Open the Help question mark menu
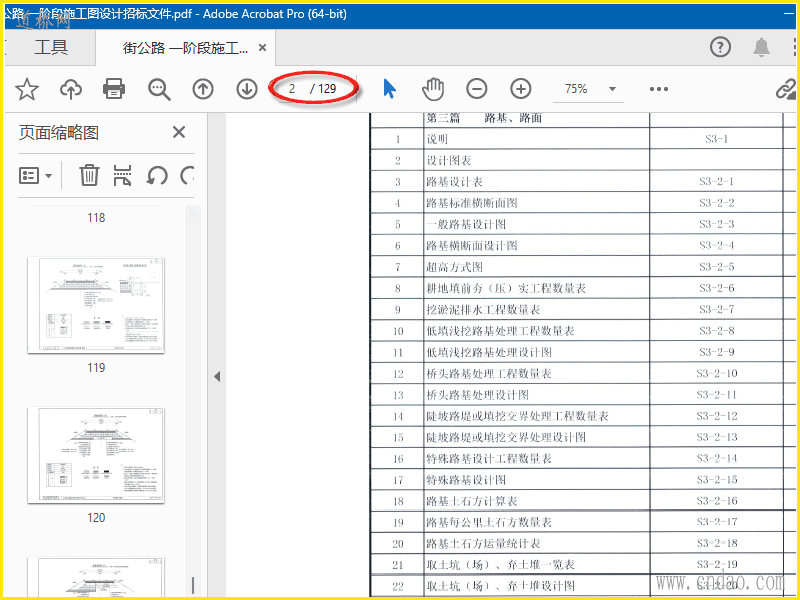800x600 pixels. coord(720,47)
